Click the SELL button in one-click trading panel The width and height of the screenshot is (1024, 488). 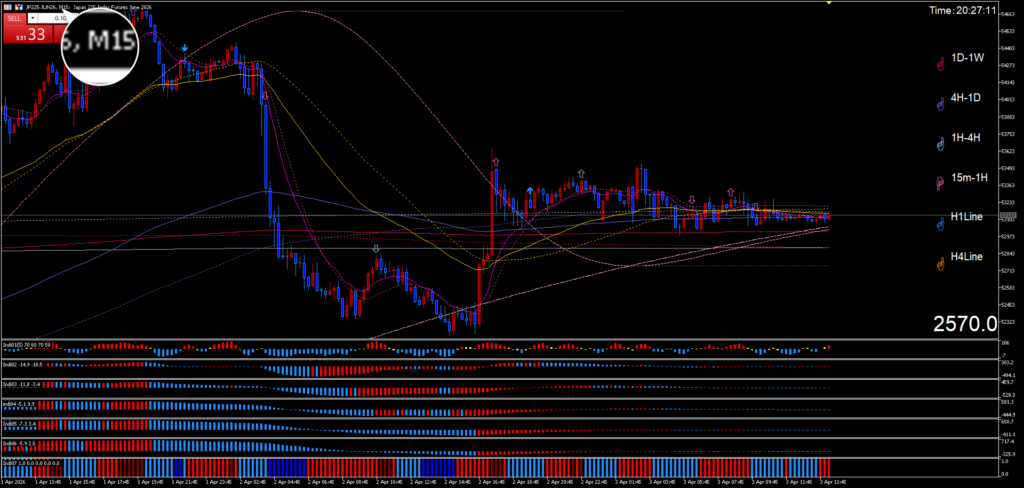[x=12, y=18]
